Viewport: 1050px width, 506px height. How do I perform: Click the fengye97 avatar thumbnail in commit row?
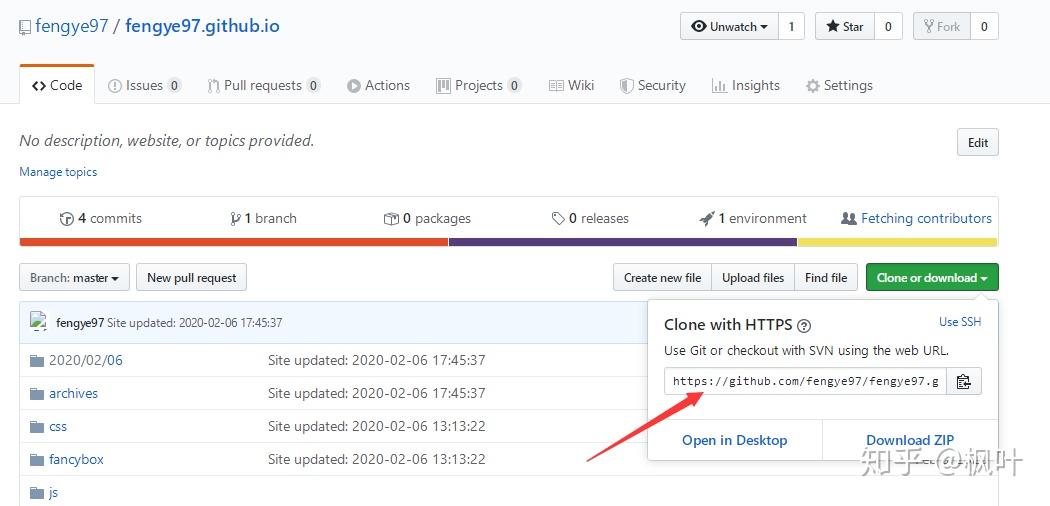tap(39, 322)
